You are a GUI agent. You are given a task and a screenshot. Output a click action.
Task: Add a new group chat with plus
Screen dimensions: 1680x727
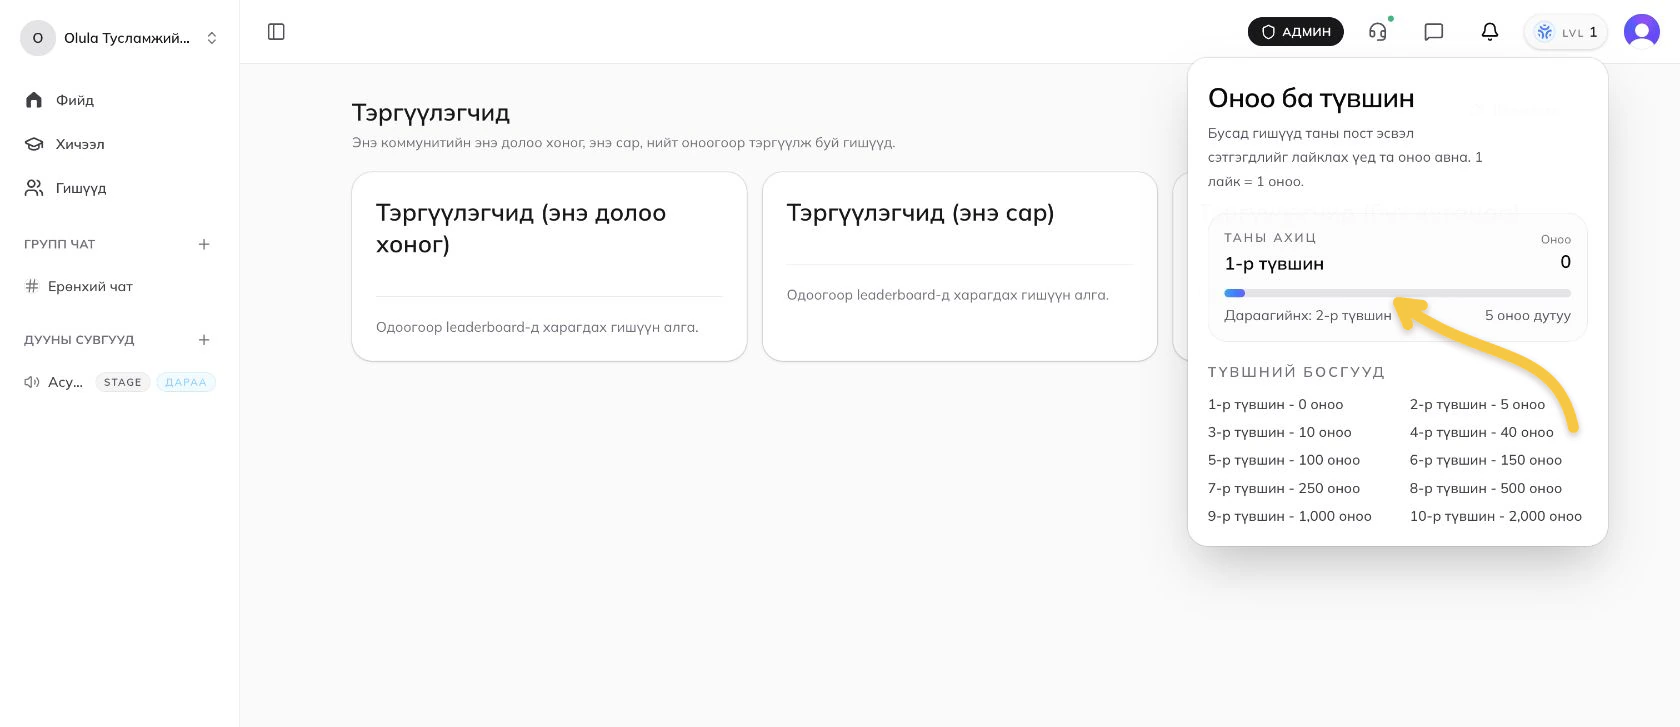click(204, 244)
